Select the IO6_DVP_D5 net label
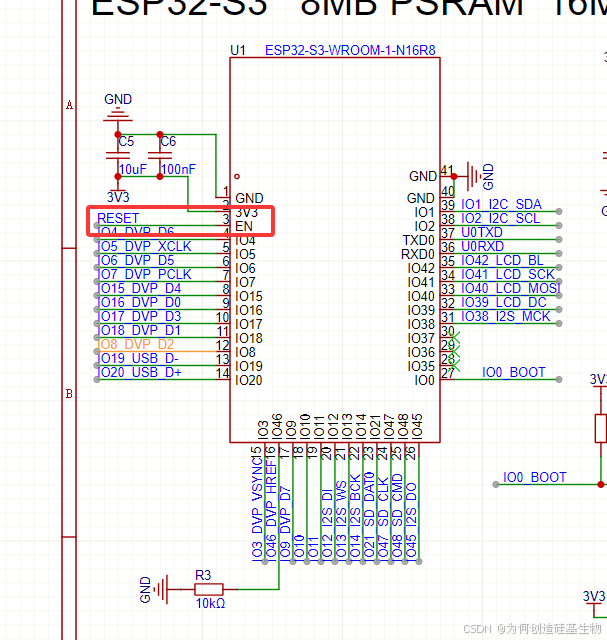This screenshot has height=640, width=607. click(x=136, y=260)
